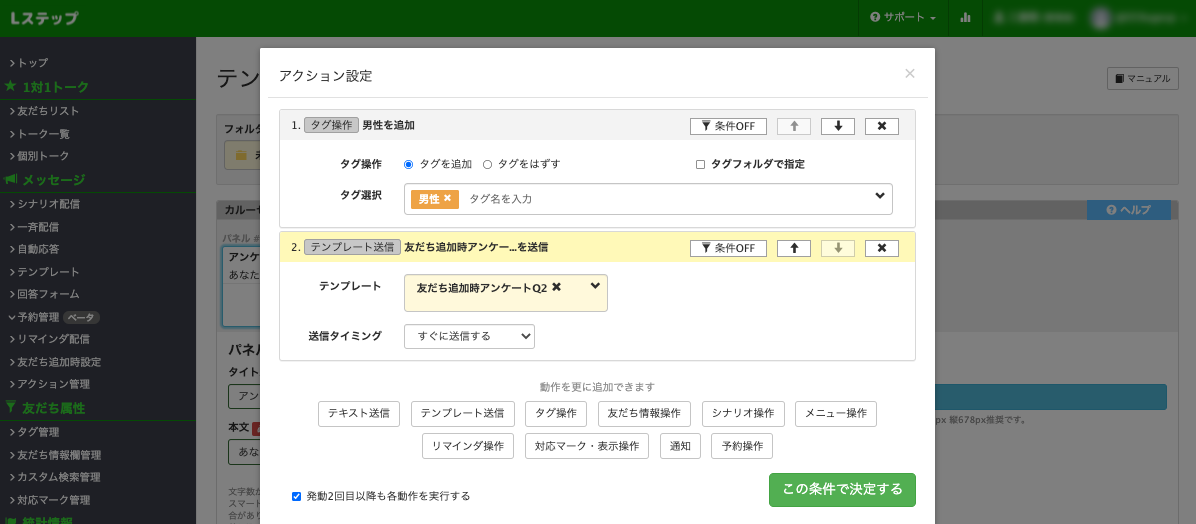This screenshot has height=524, width=1196.
Task: Delete action 2 テンプレート送信
Action: tap(882, 248)
